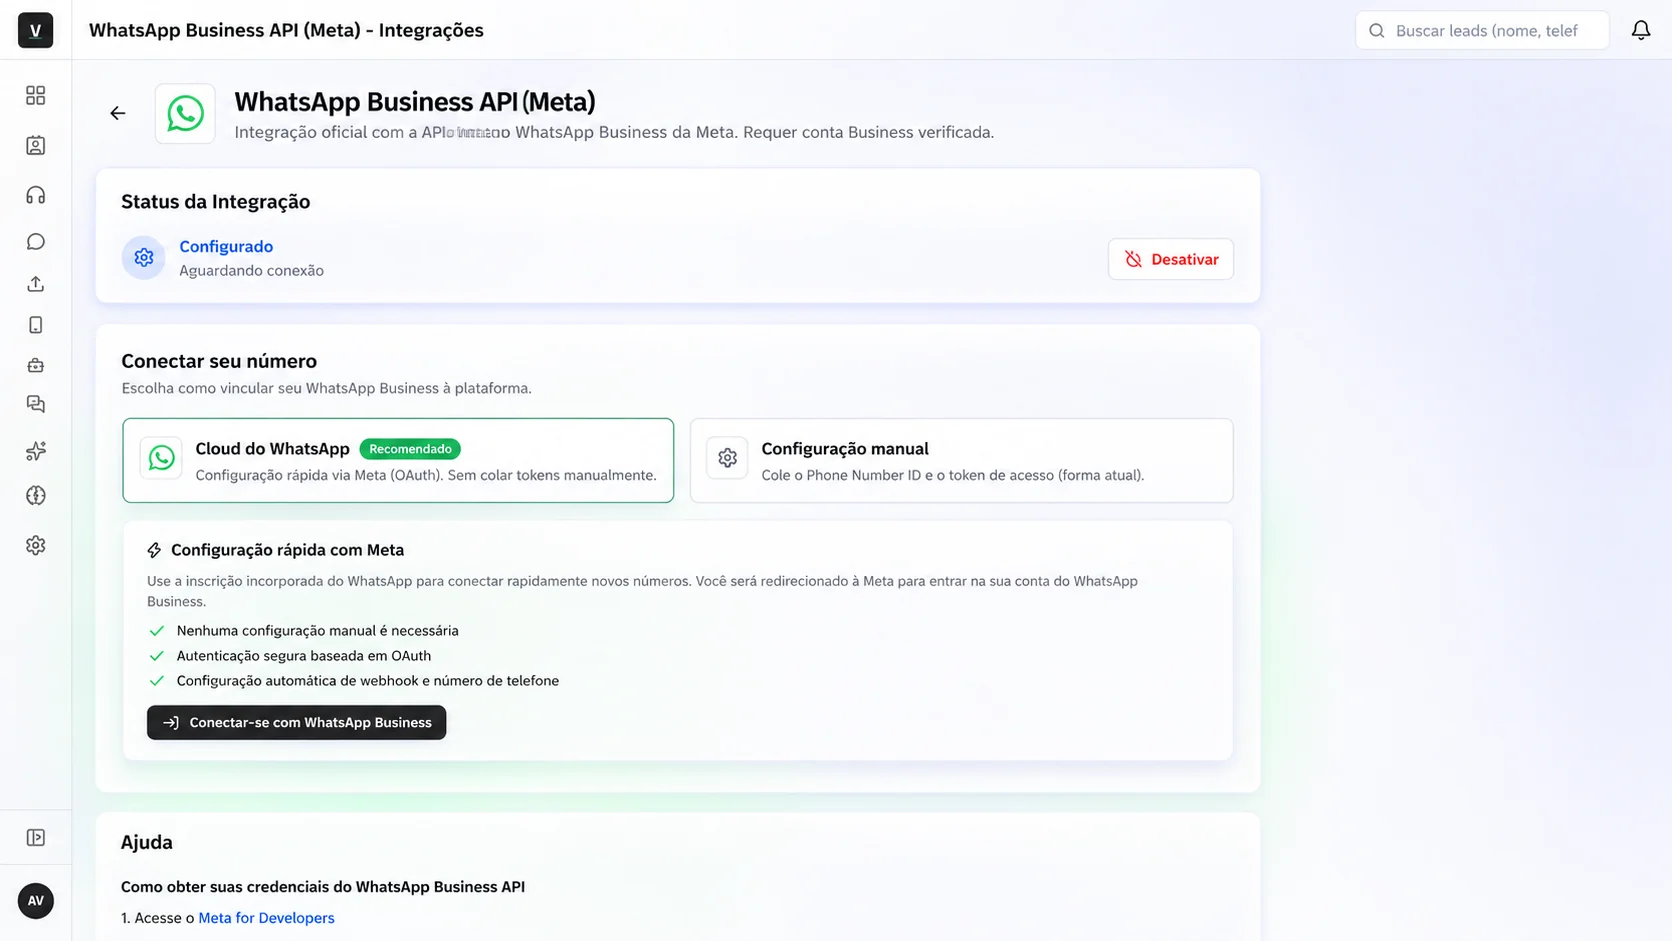Open the AV user avatar menu
This screenshot has width=1672, height=941.
[x=36, y=901]
